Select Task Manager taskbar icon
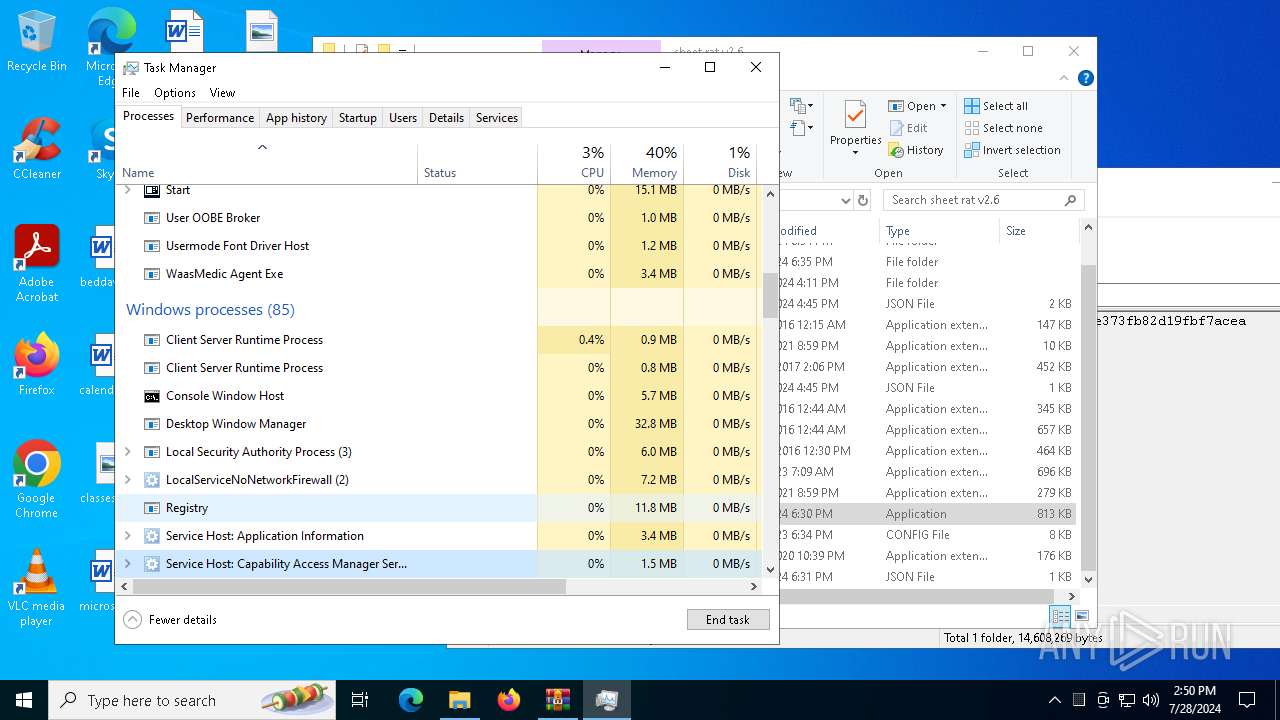The width and height of the screenshot is (1280, 720). [x=606, y=700]
